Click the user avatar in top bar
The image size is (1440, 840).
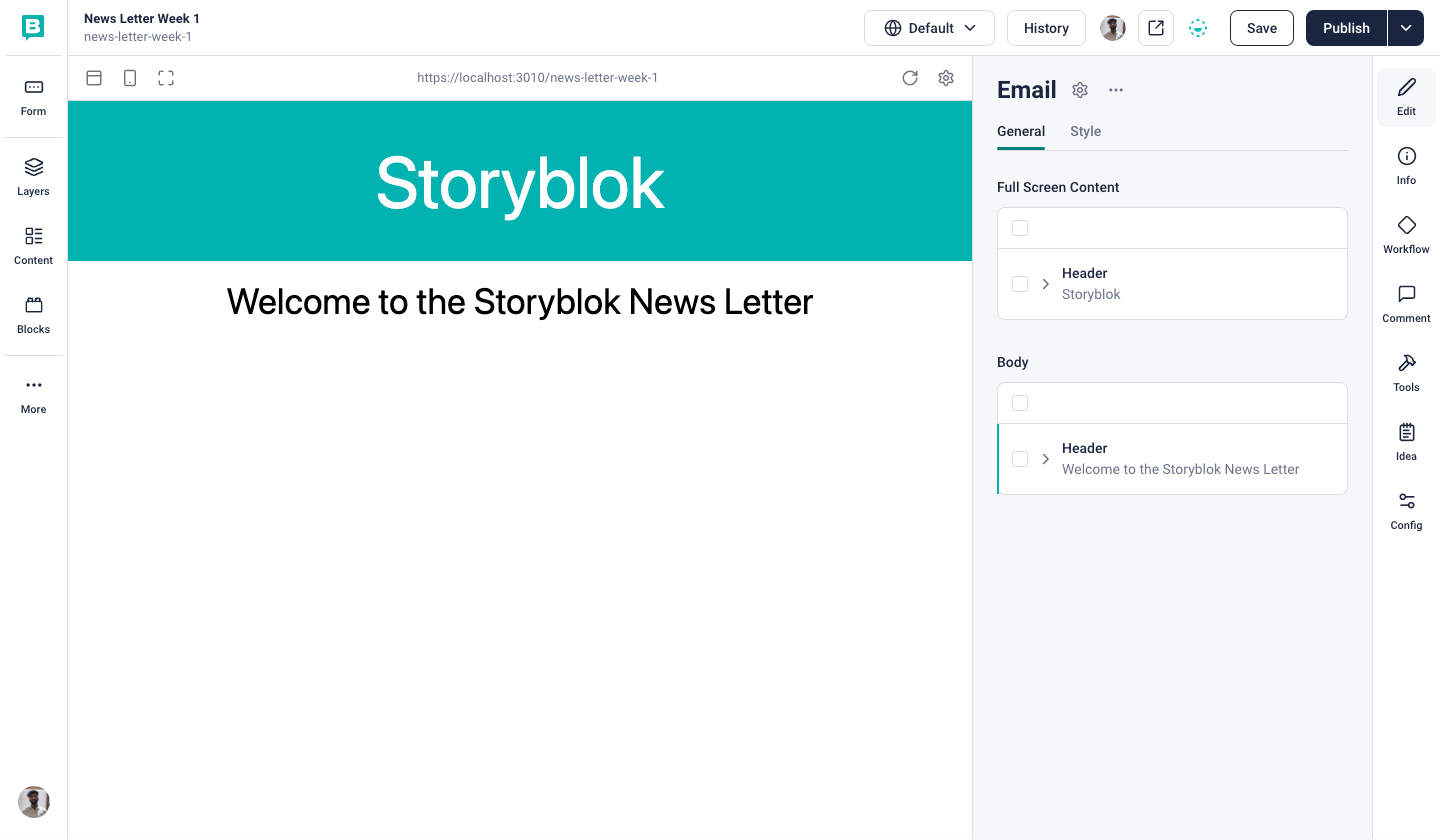pos(1113,28)
